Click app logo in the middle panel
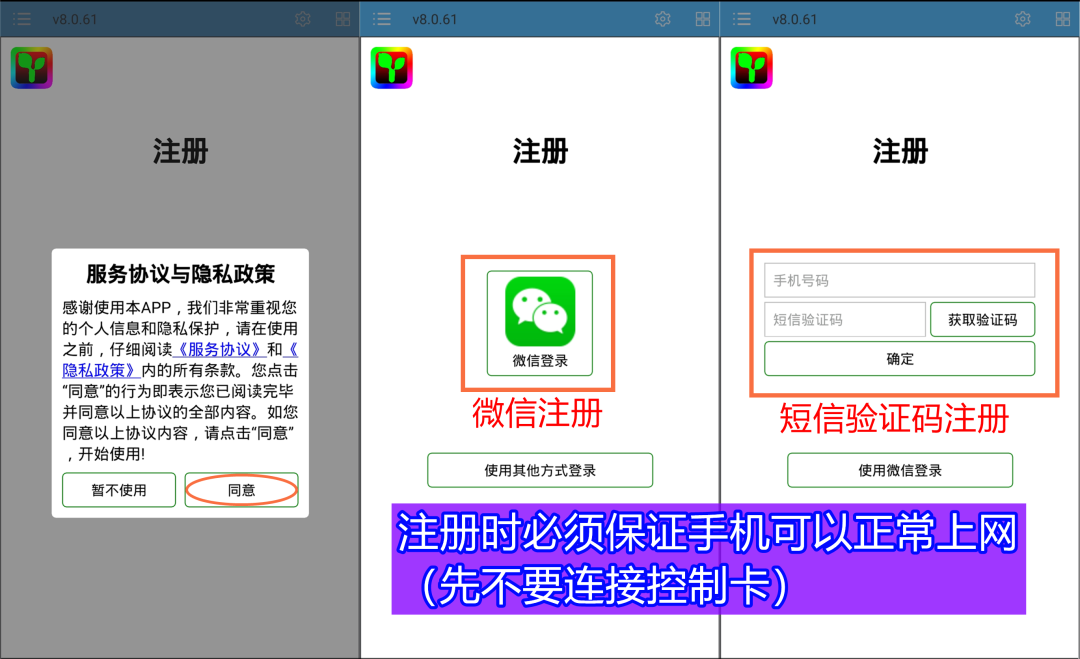Screen dimensions: 1080x659 coord(391,67)
